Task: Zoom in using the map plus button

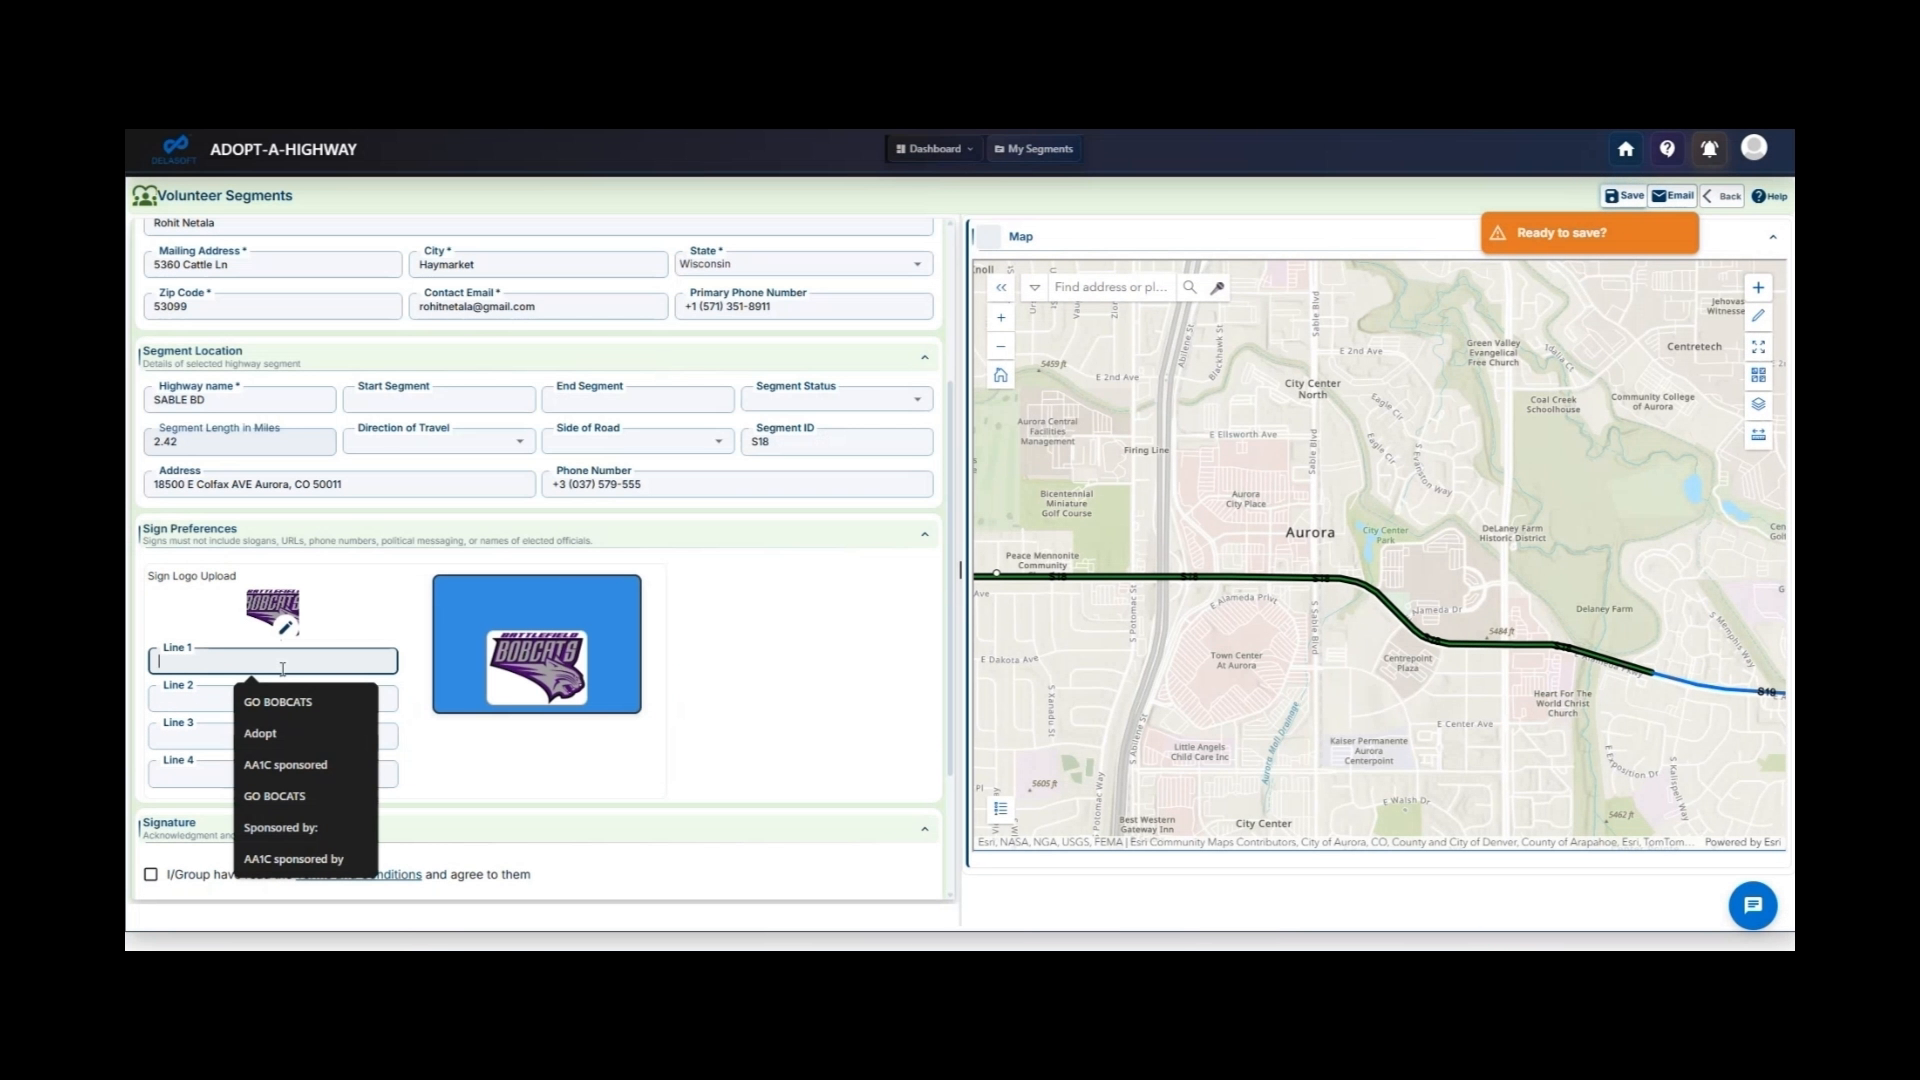Action: [x=1000, y=317]
